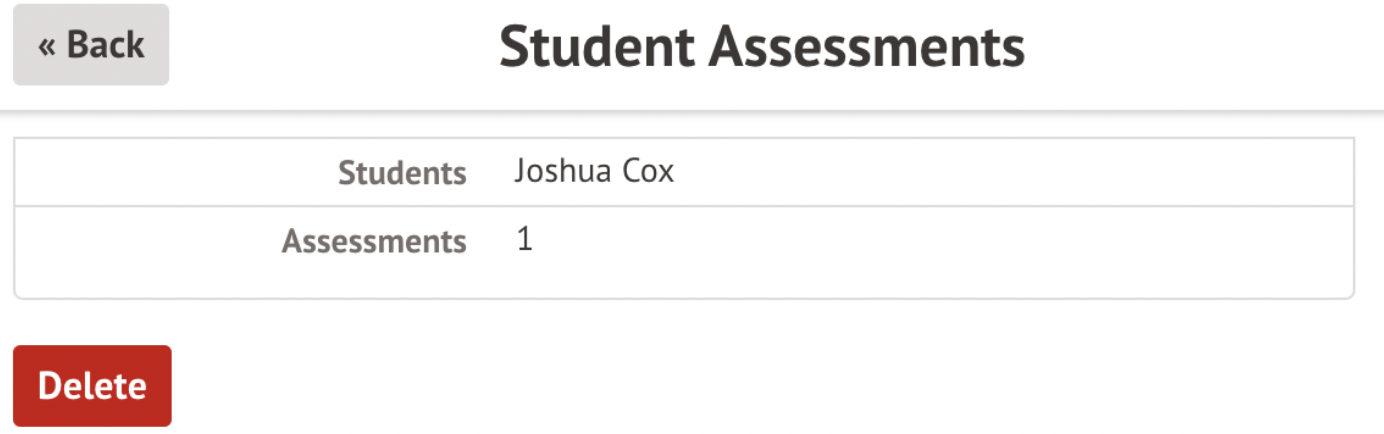The image size is (1384, 434).
Task: Click empty space right of Joshua Cox
Action: 1000,172
